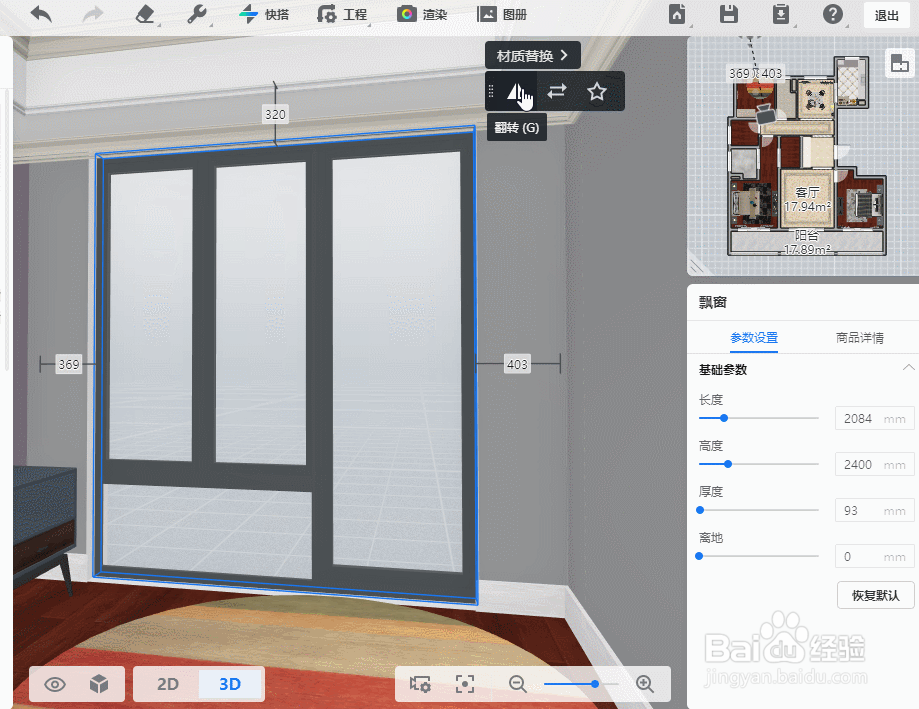Click the zoom level slider
919x709 pixels.
[581, 684]
